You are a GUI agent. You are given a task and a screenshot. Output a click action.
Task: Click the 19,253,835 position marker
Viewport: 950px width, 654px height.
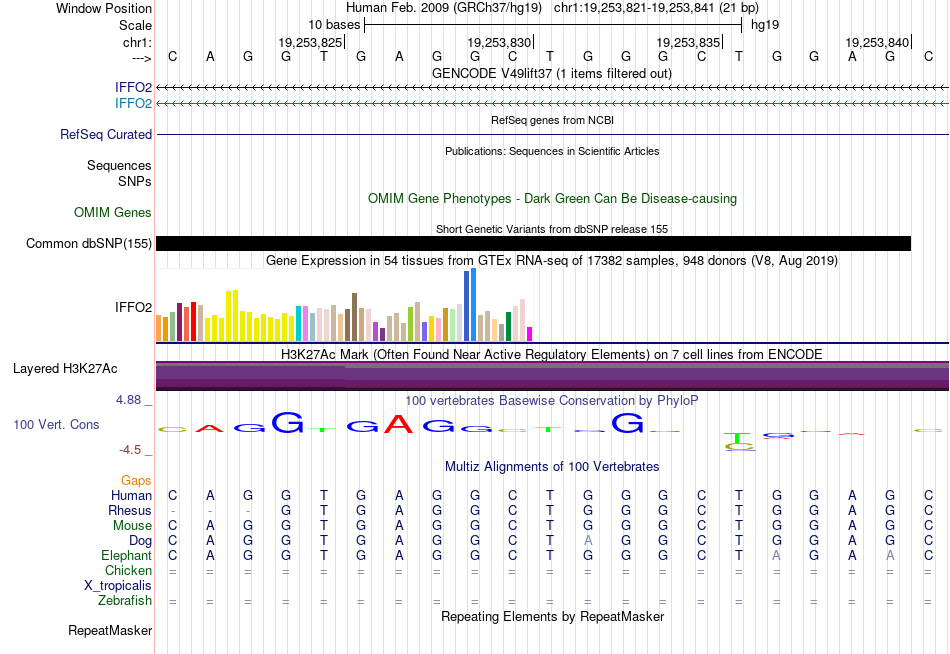point(689,42)
